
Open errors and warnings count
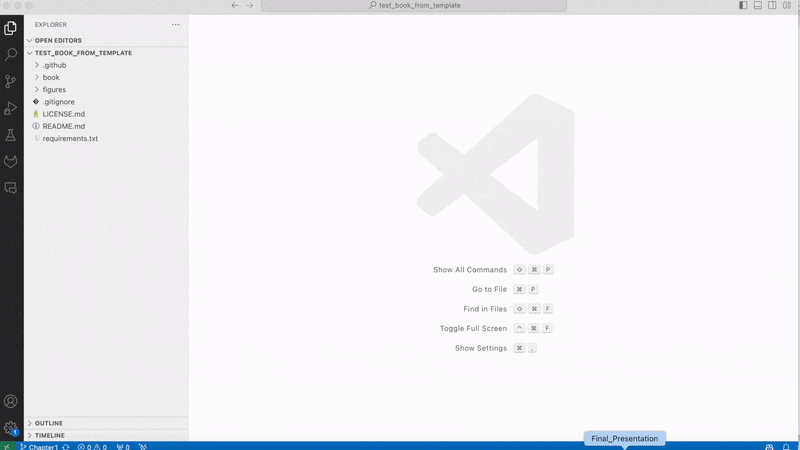92,447
